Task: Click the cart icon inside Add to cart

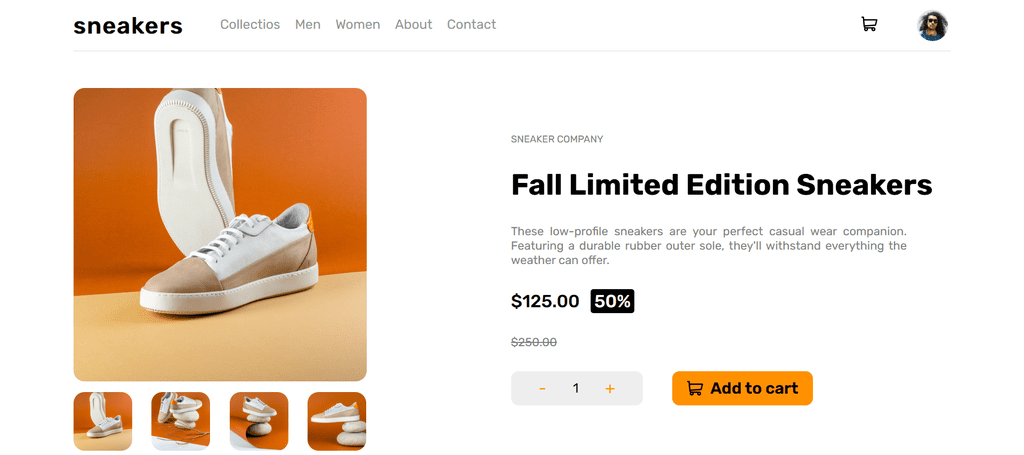Action: click(695, 388)
